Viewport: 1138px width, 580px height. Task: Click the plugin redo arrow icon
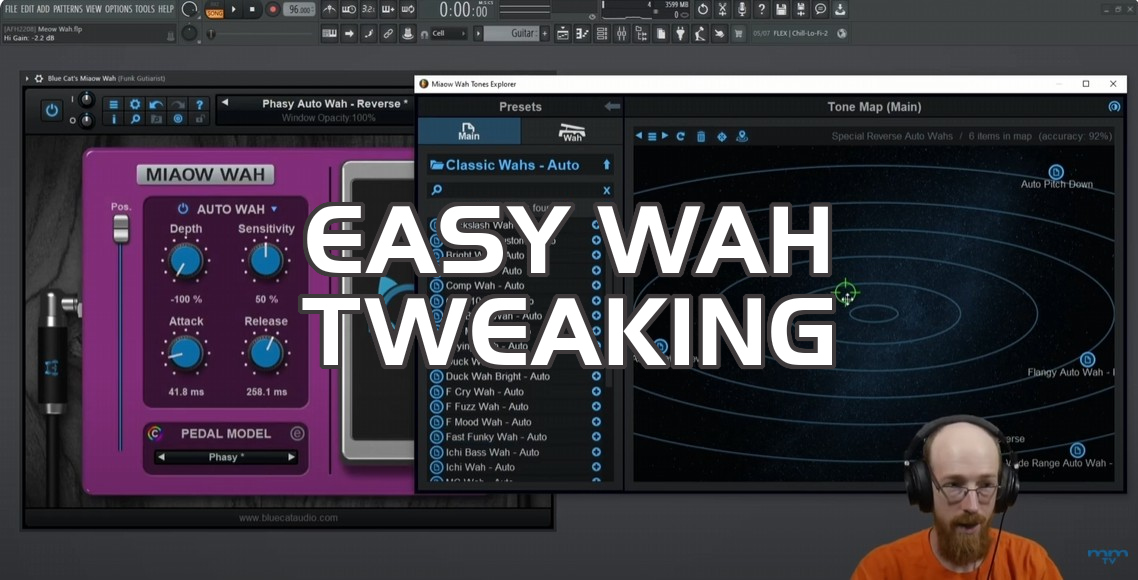178,105
